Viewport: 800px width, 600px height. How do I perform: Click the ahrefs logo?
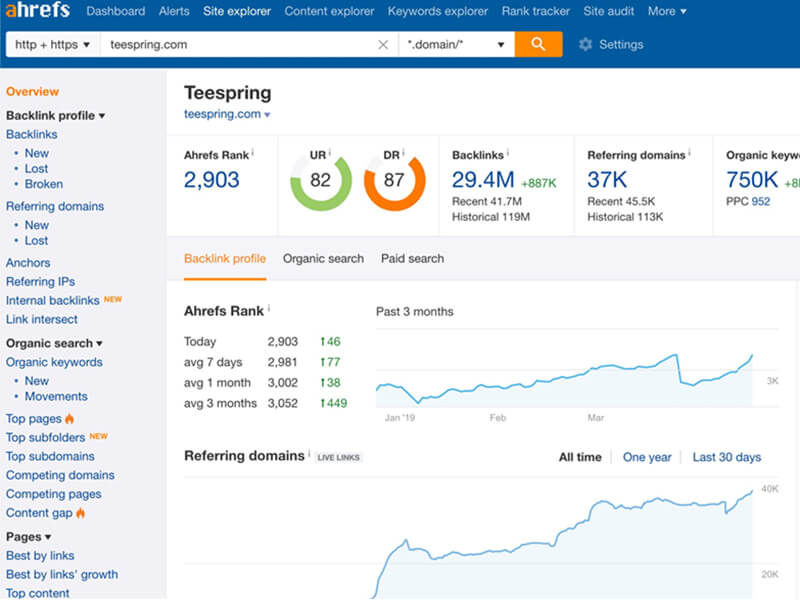(38, 10)
